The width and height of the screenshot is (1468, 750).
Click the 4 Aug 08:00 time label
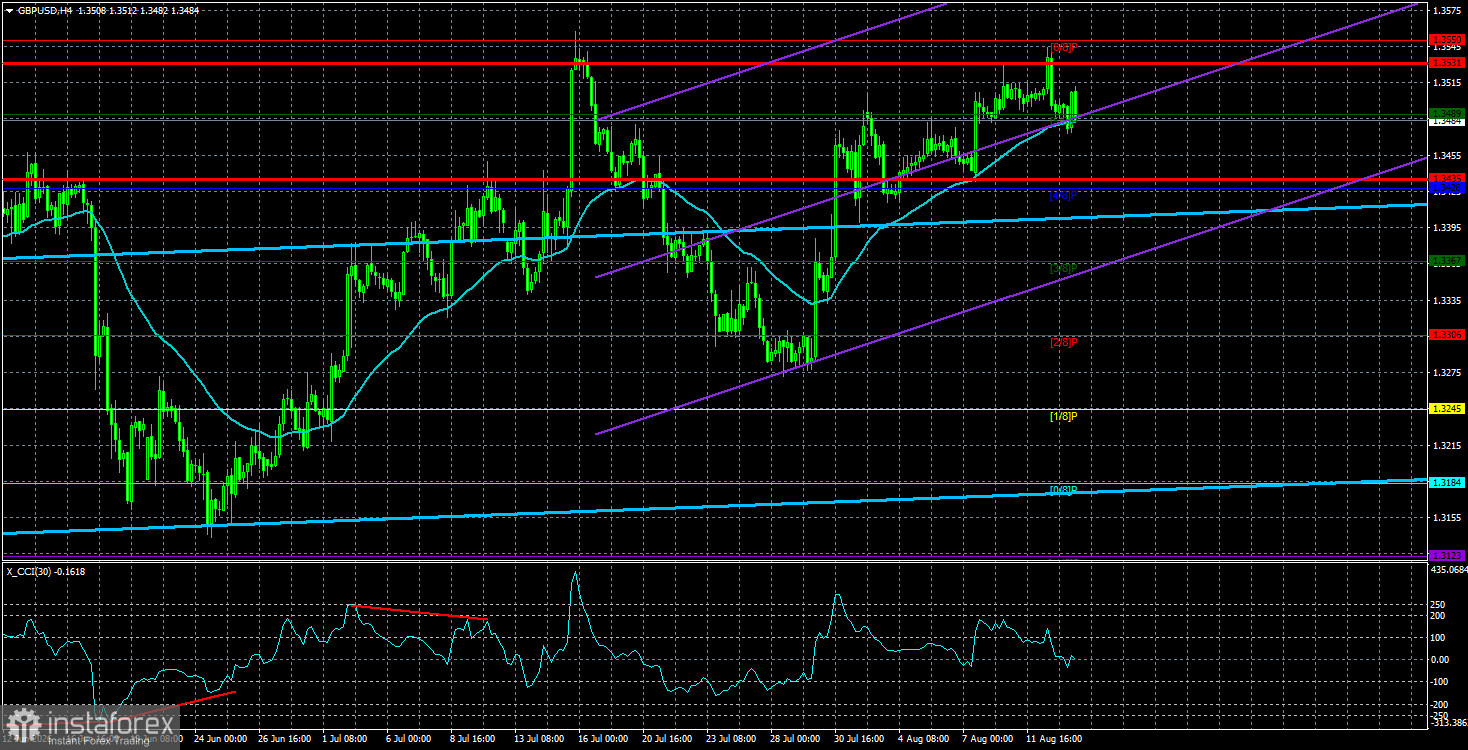pyautogui.click(x=925, y=740)
